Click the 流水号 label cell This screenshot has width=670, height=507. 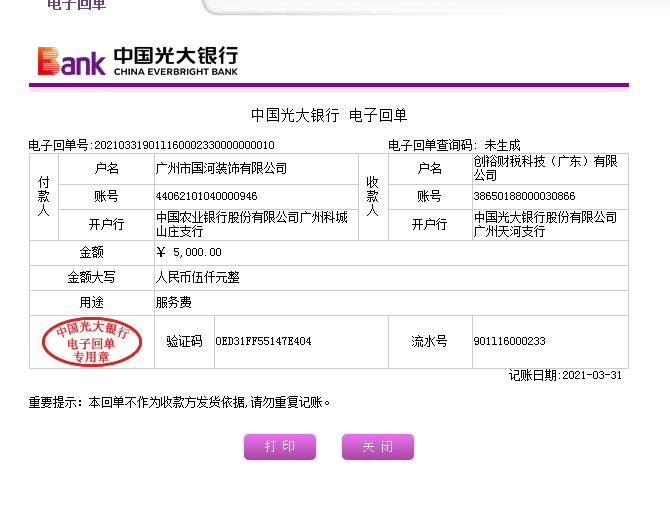click(430, 342)
